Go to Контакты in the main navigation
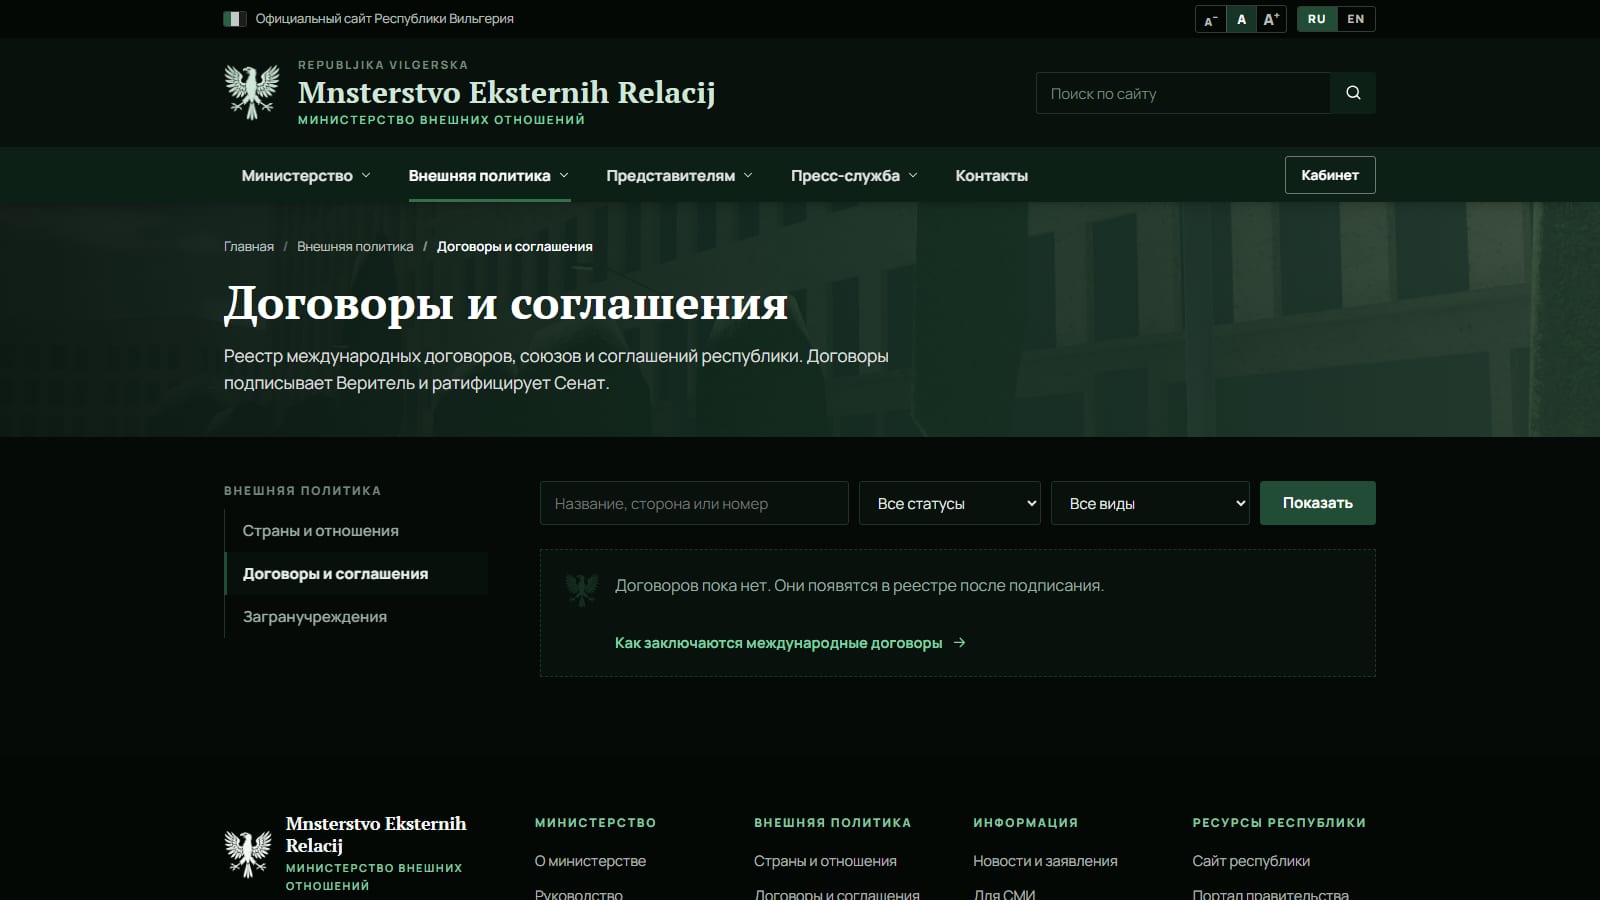The height and width of the screenshot is (900, 1600). 991,176
